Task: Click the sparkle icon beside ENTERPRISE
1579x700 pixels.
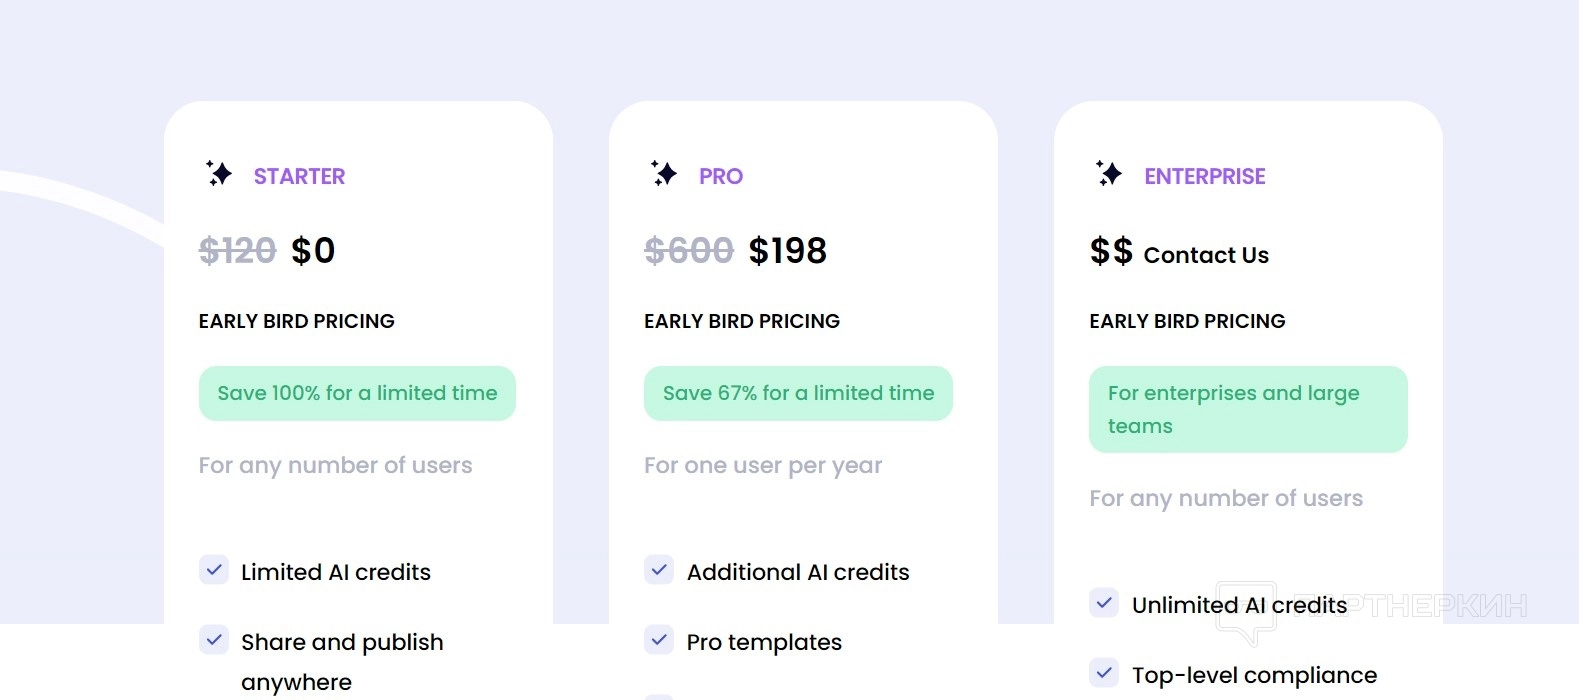Action: (1108, 174)
